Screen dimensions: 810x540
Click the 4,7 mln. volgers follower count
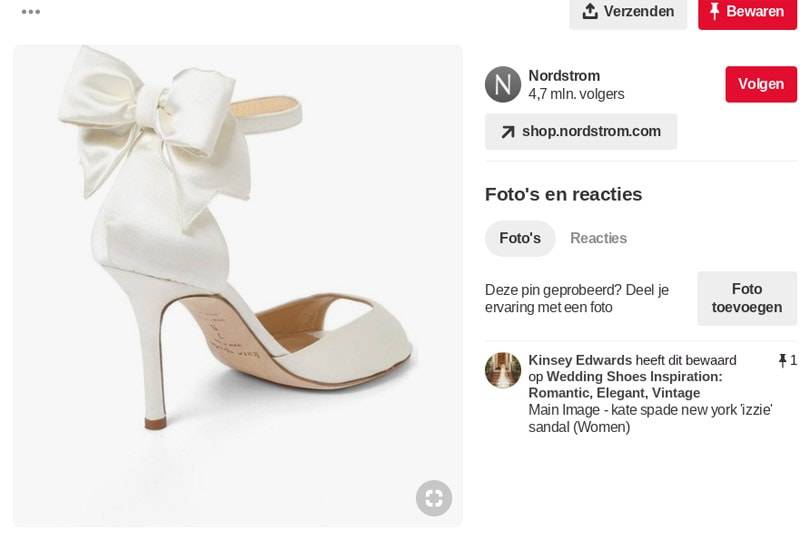coord(576,94)
